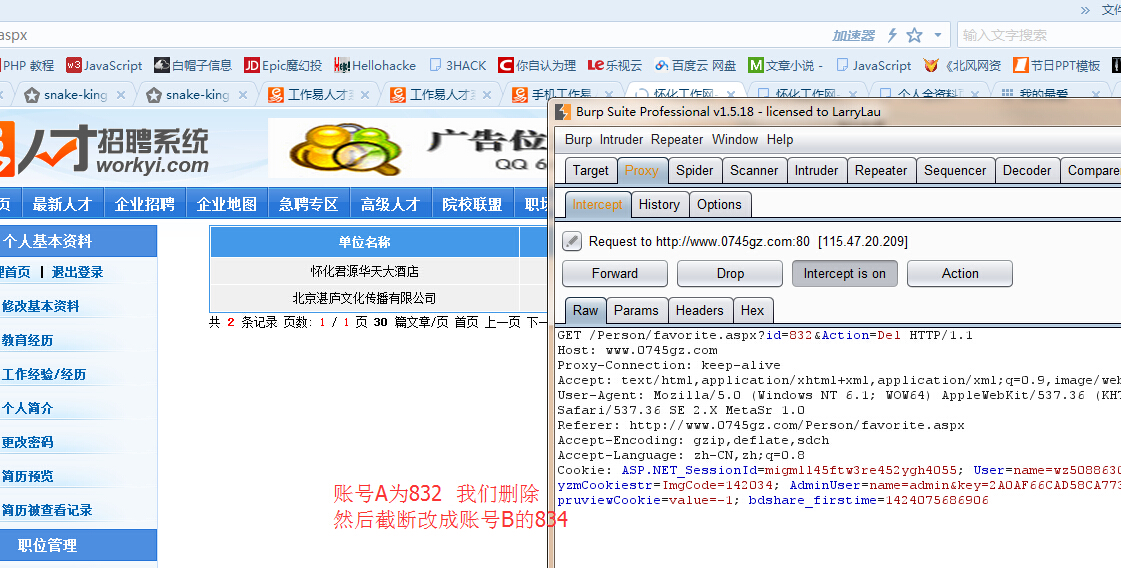Click the lightning accelerator icon in address bar
This screenshot has width=1121, height=568.
pos(892,35)
